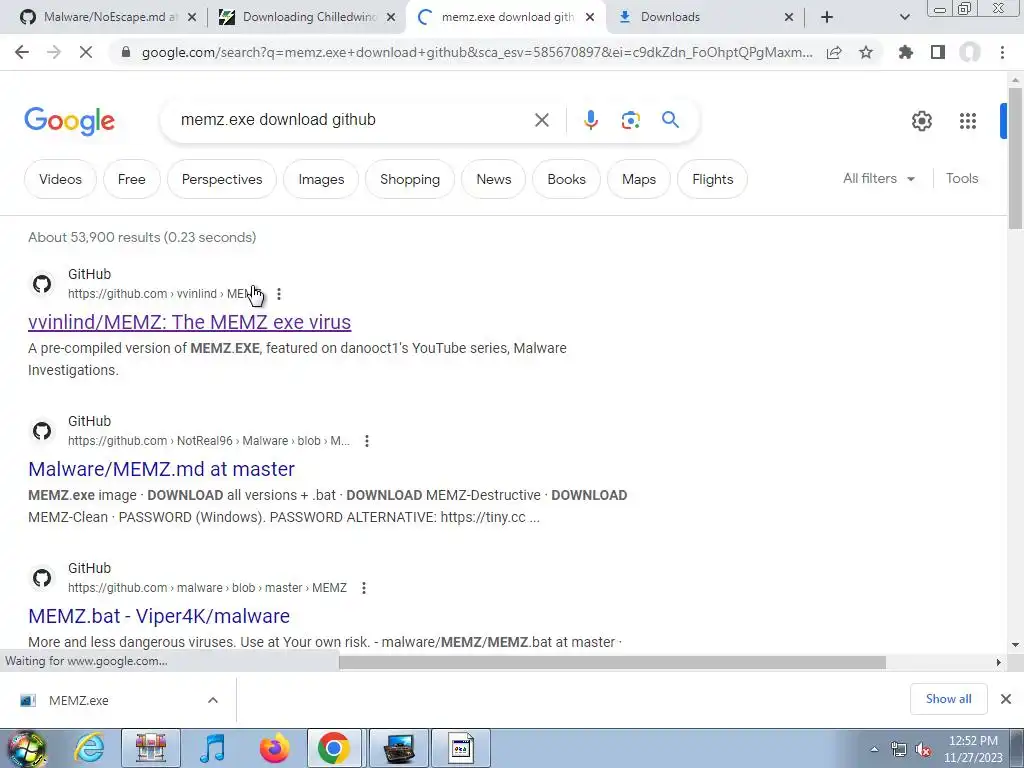Image resolution: width=1024 pixels, height=768 pixels.
Task: Close the Downloading Chilledwindows tab
Action: pos(391,17)
